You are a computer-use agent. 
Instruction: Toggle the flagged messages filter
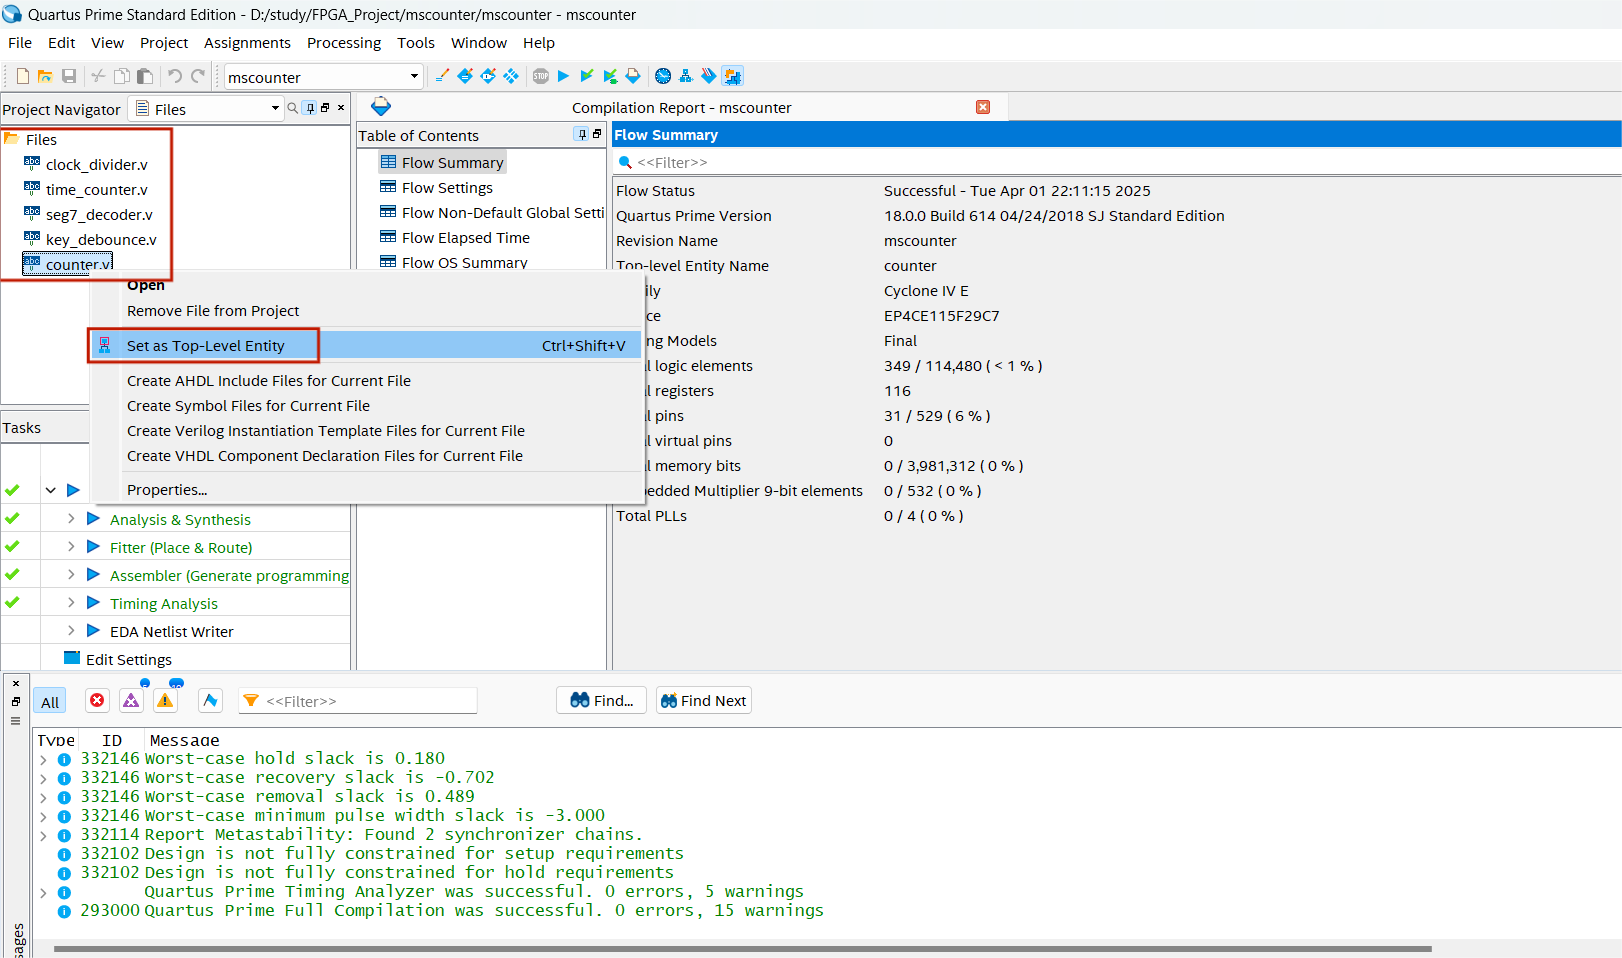click(210, 700)
